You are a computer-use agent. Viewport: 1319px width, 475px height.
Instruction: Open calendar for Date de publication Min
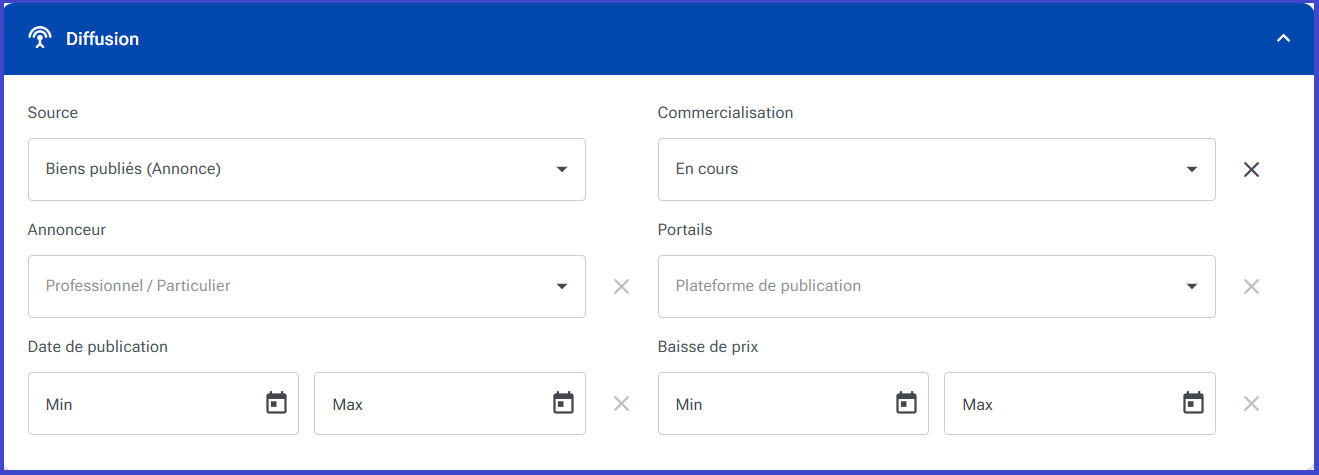coord(276,403)
